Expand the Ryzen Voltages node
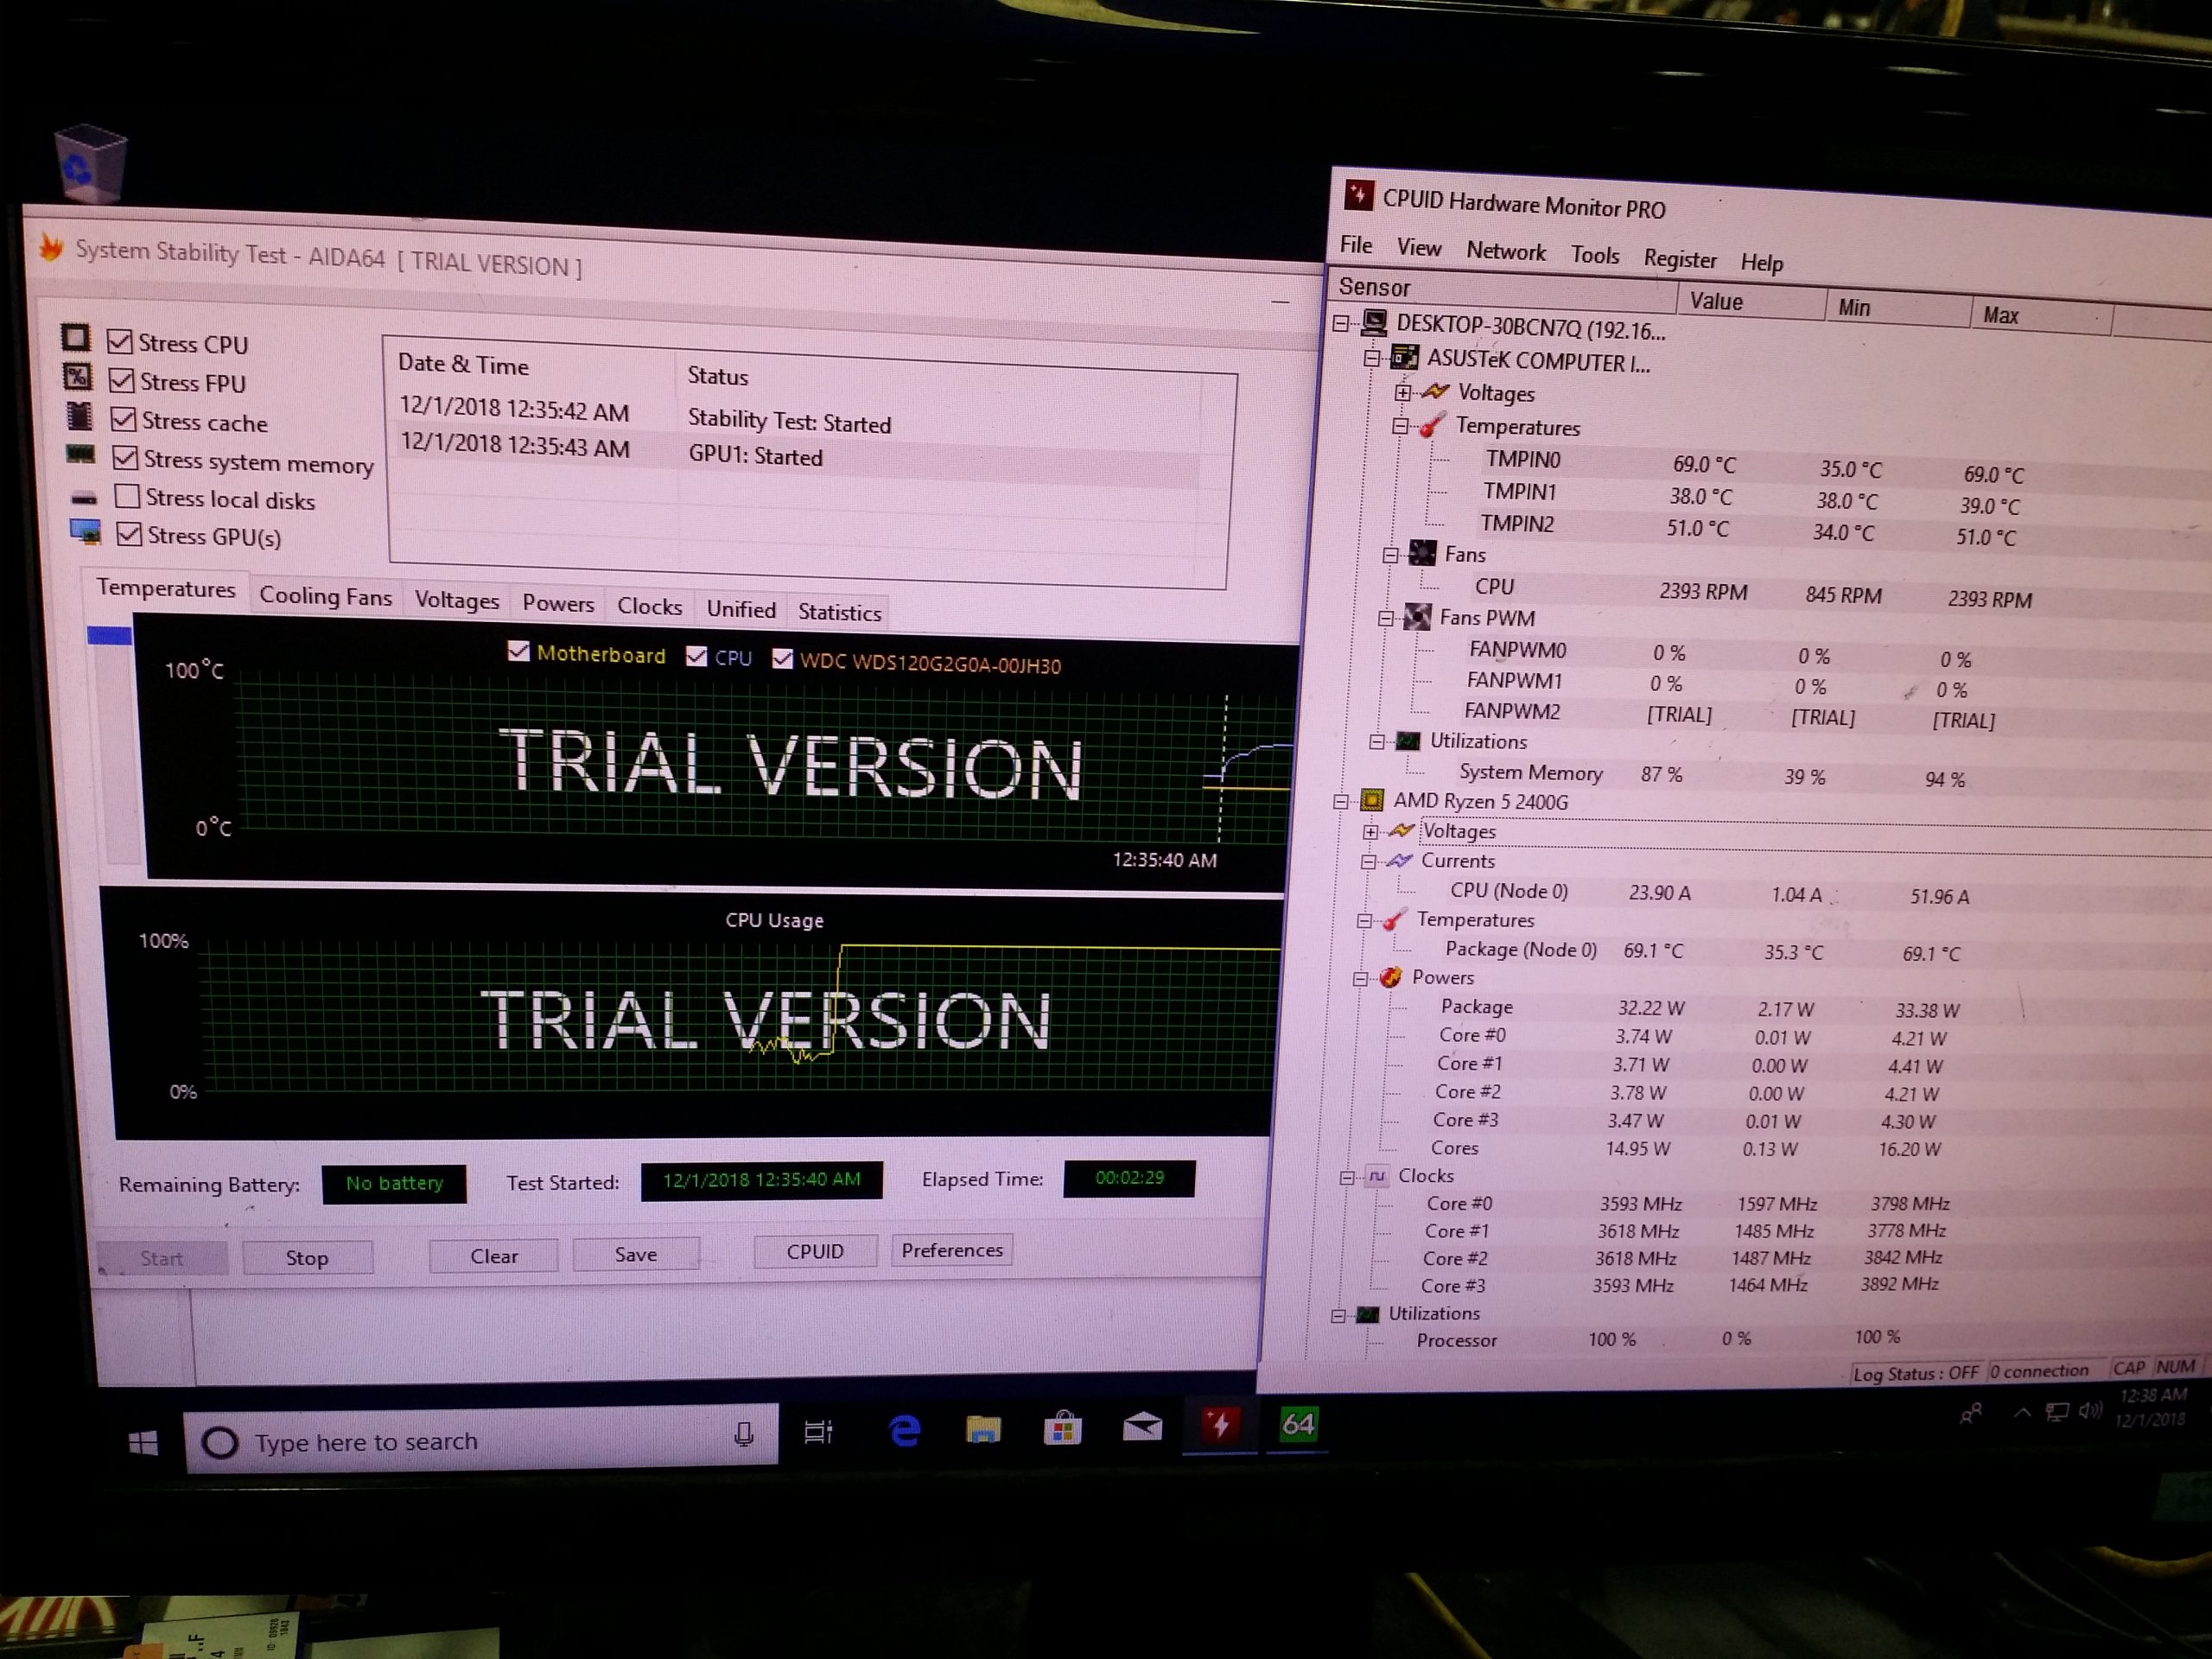The height and width of the screenshot is (1659, 2212). [x=1370, y=831]
